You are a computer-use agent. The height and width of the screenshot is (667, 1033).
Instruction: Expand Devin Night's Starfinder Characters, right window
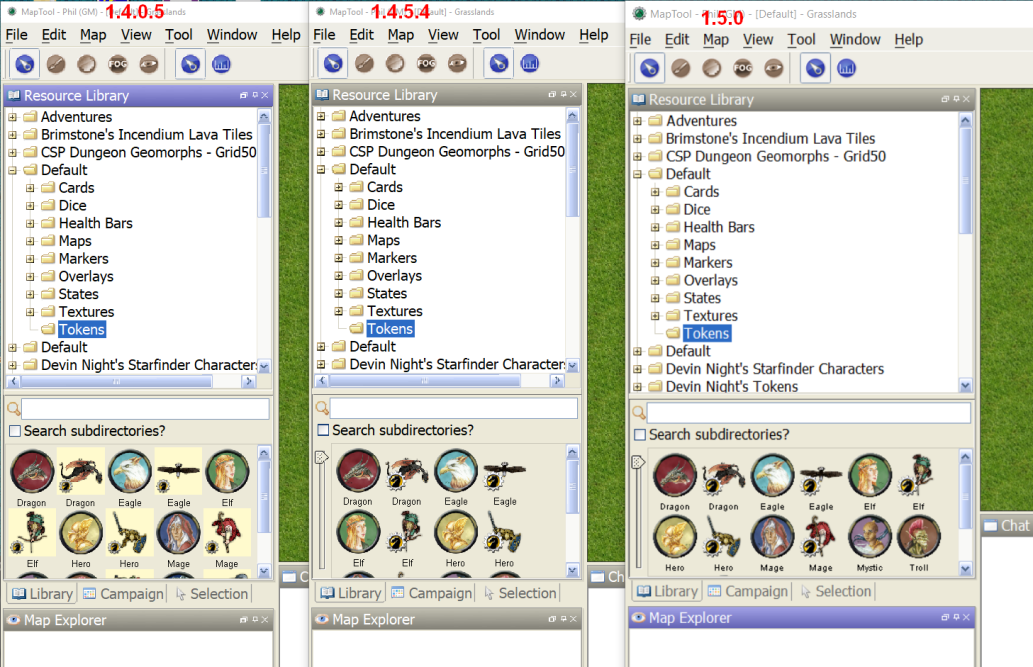[x=637, y=369]
